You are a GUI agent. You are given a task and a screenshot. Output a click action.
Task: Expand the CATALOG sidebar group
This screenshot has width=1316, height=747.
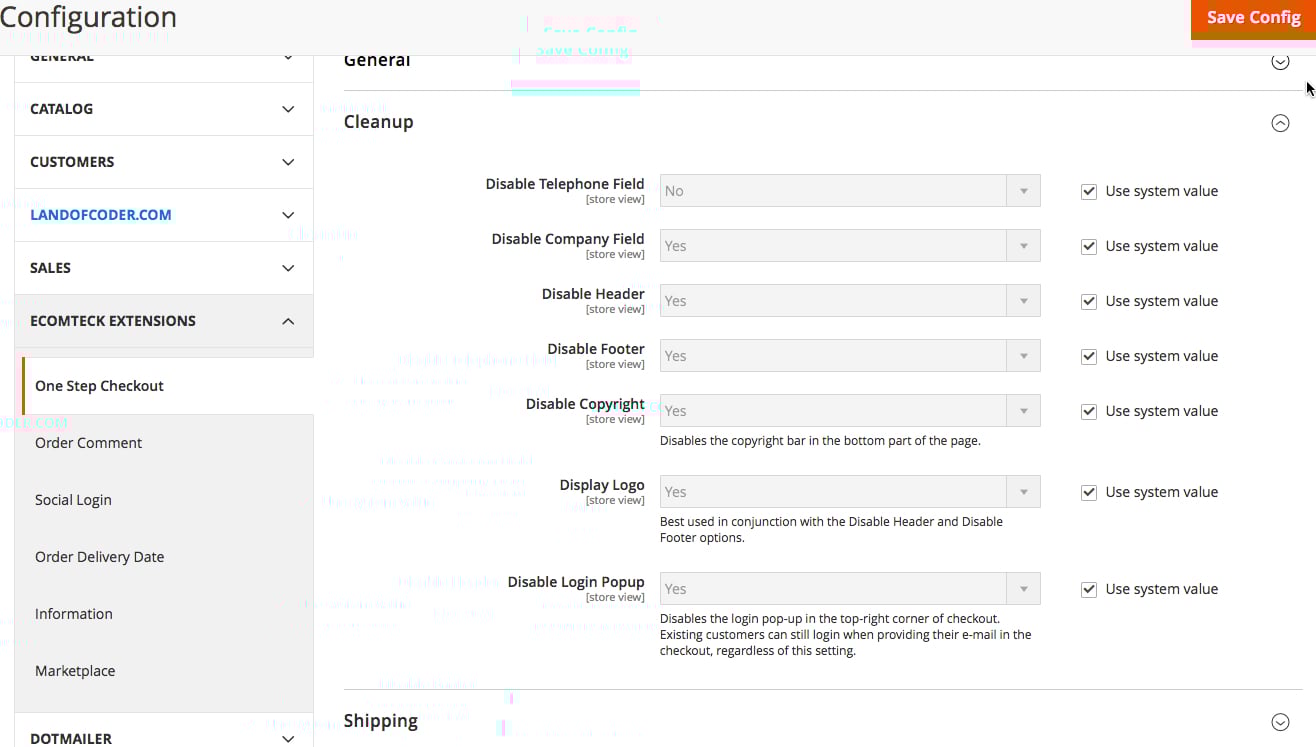(164, 109)
